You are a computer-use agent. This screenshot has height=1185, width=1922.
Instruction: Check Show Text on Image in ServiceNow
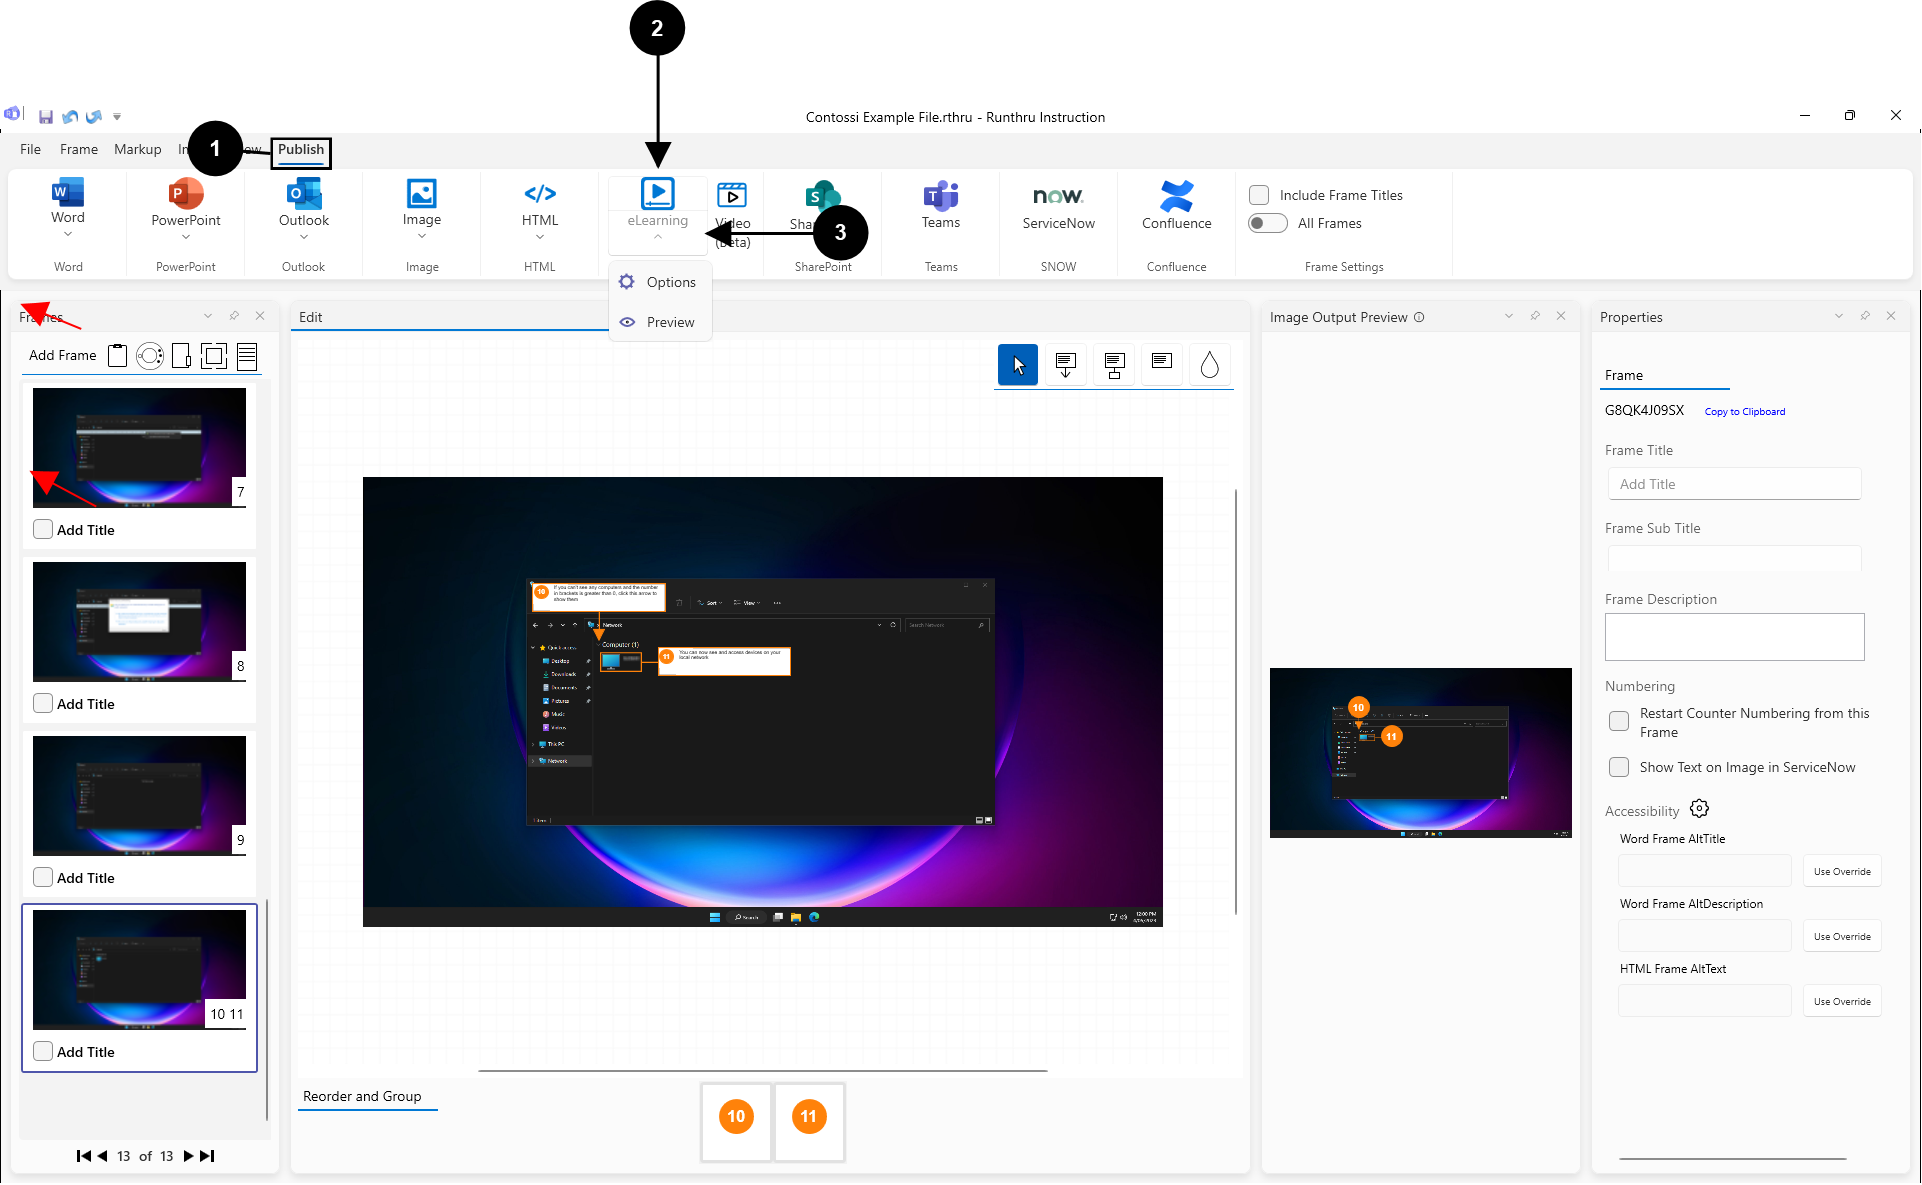(x=1618, y=767)
